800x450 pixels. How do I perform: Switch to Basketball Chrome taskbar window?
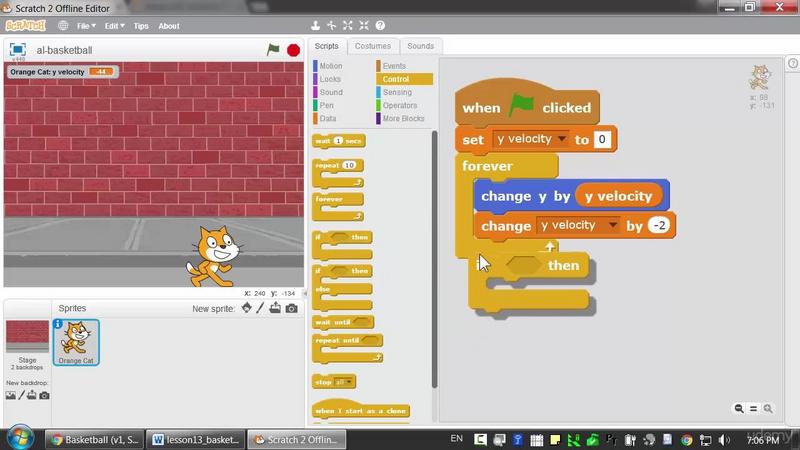(94, 439)
